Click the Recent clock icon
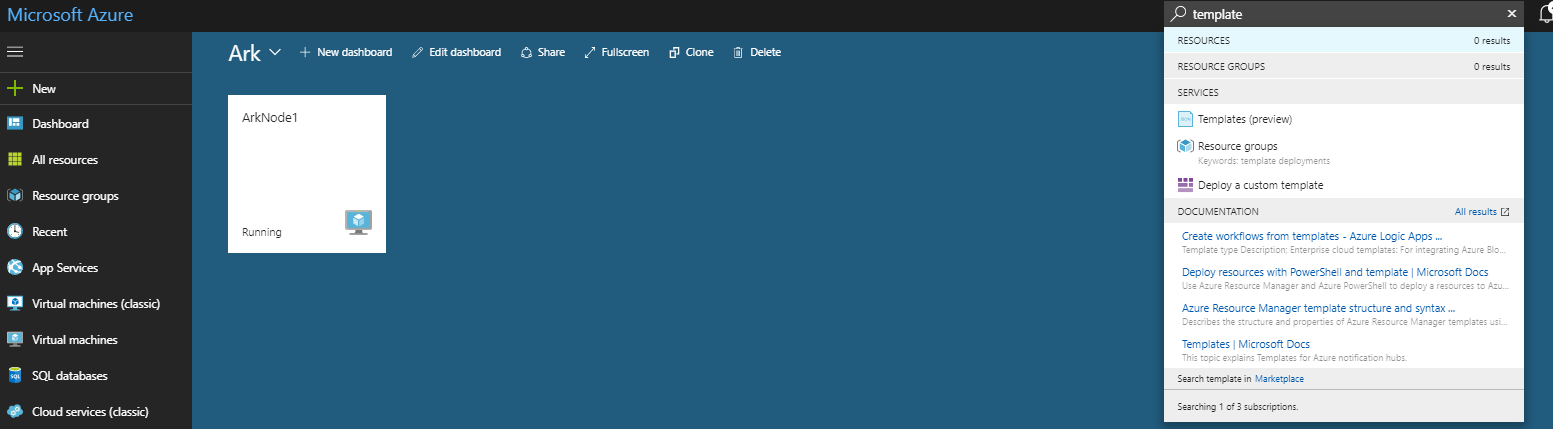The image size is (1553, 429). (x=15, y=231)
